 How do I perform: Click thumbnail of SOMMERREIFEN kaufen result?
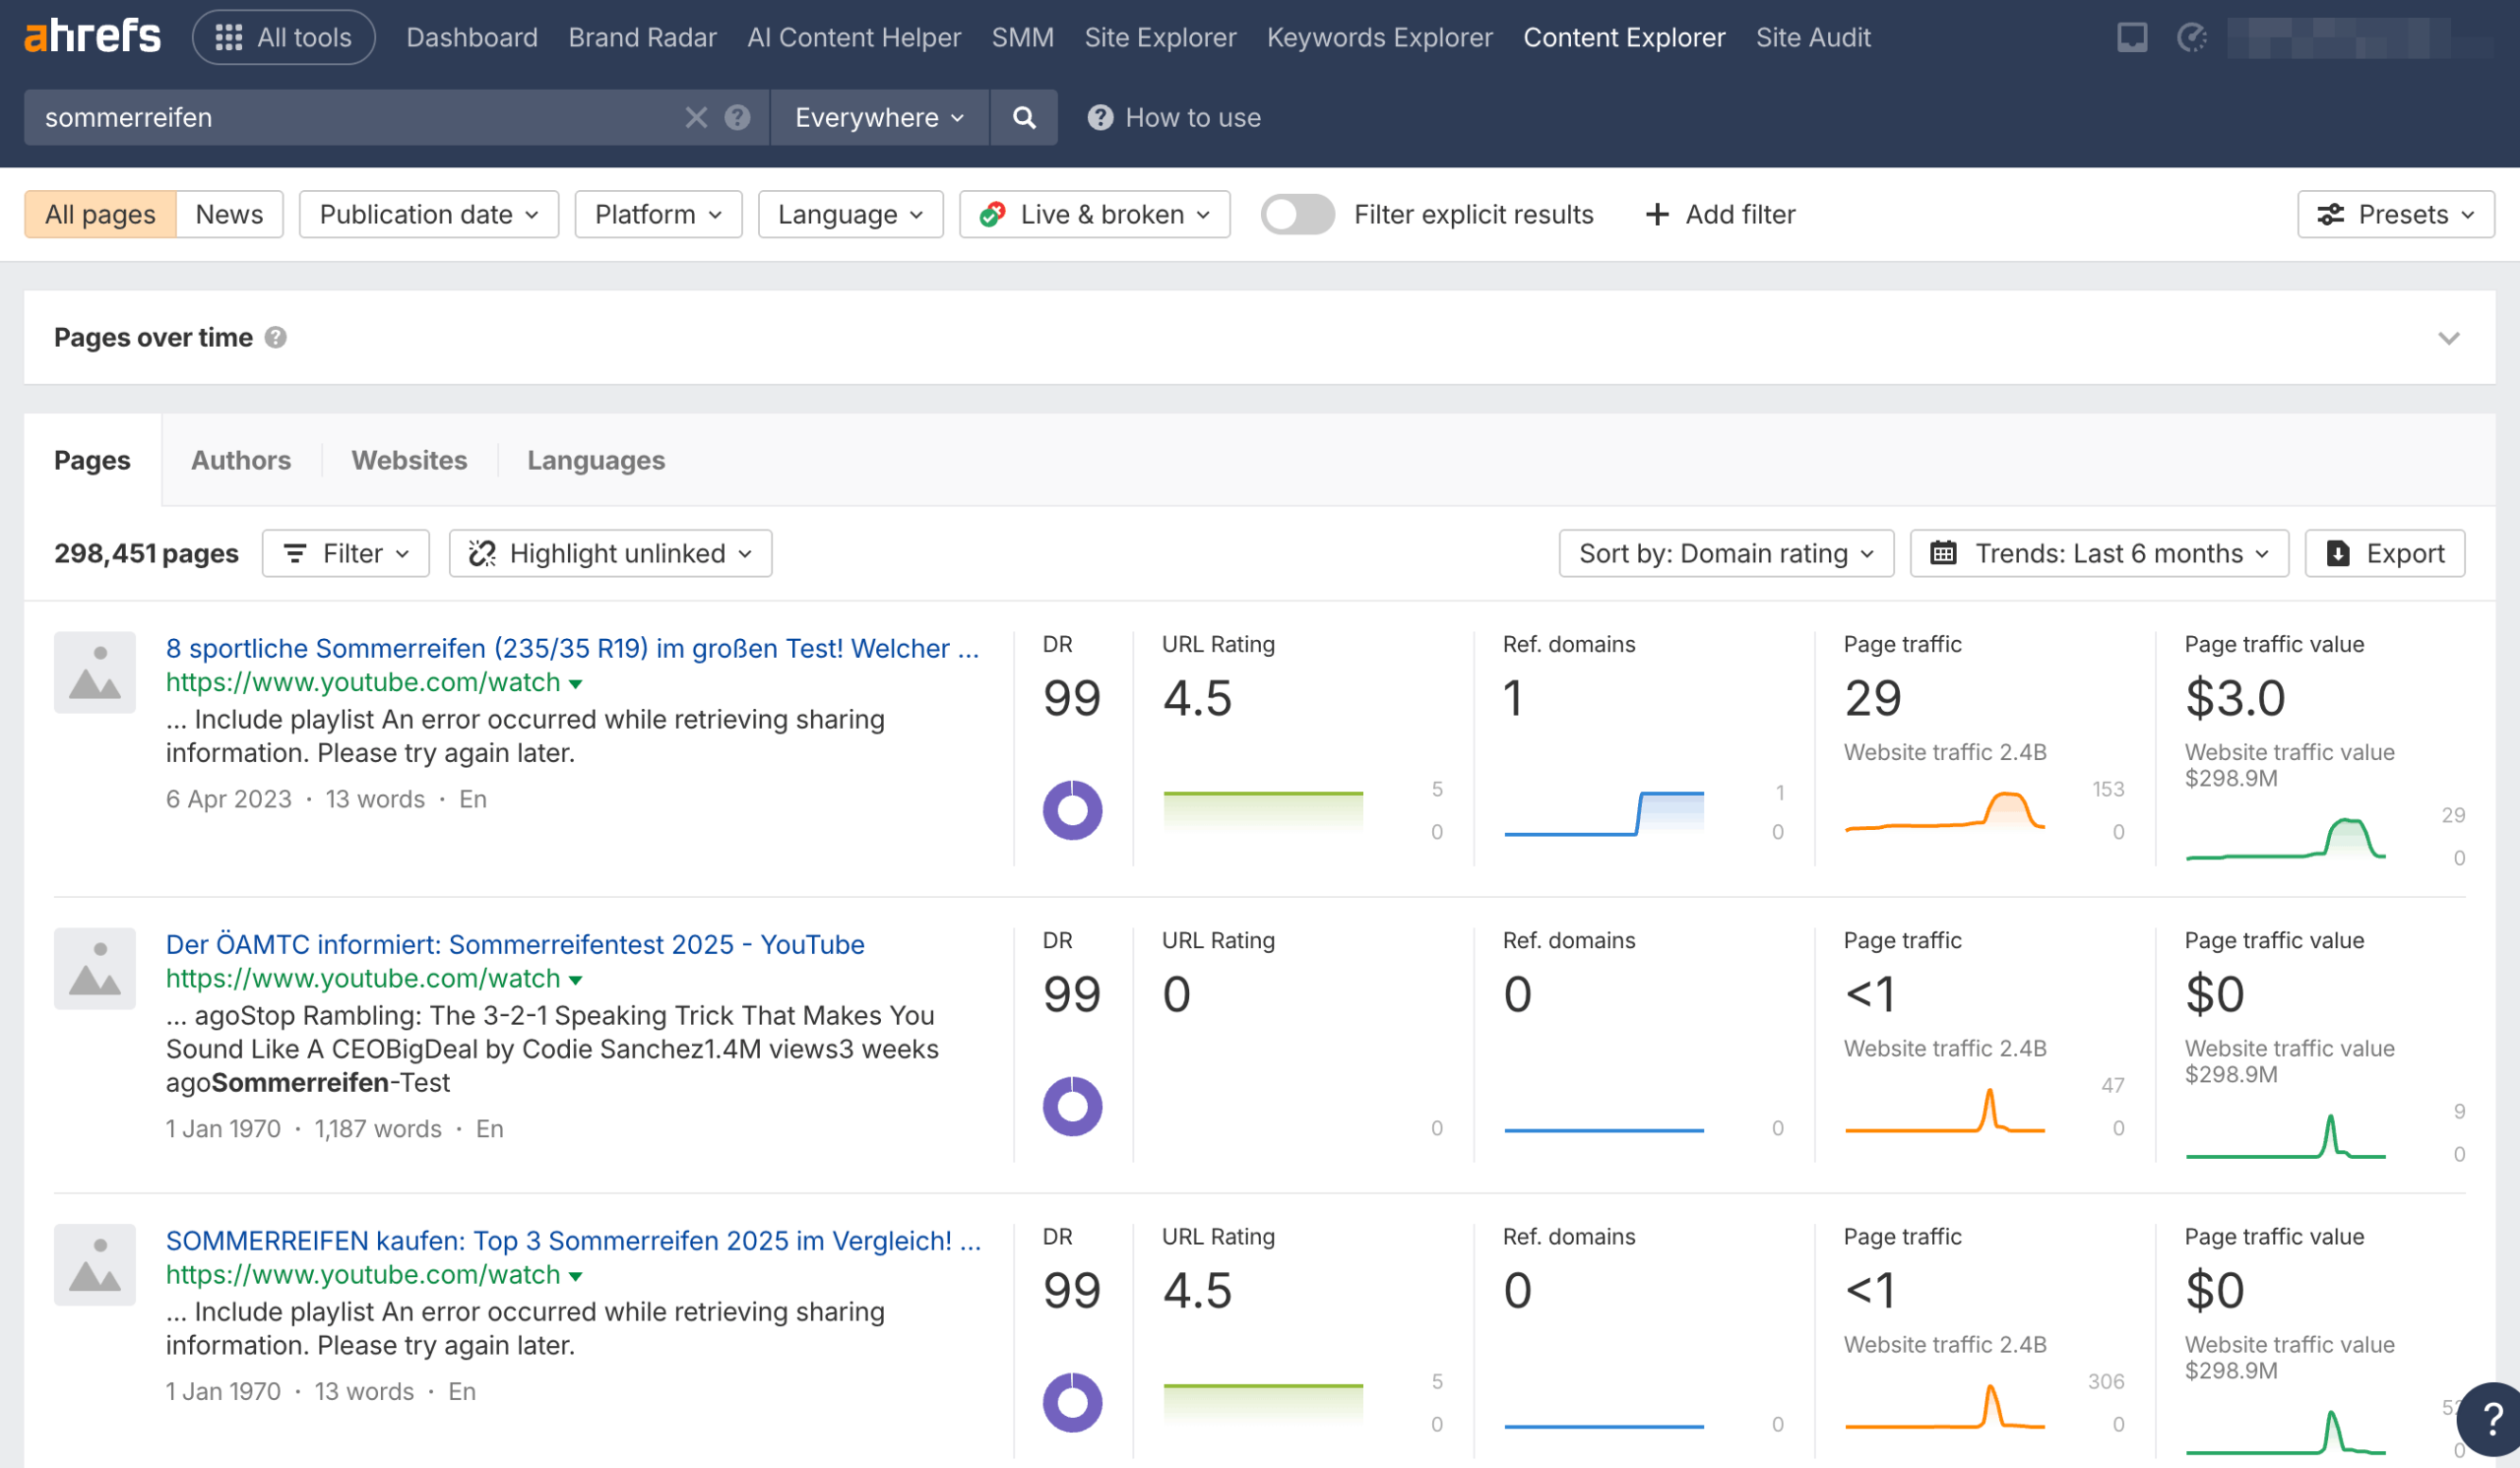tap(94, 1264)
